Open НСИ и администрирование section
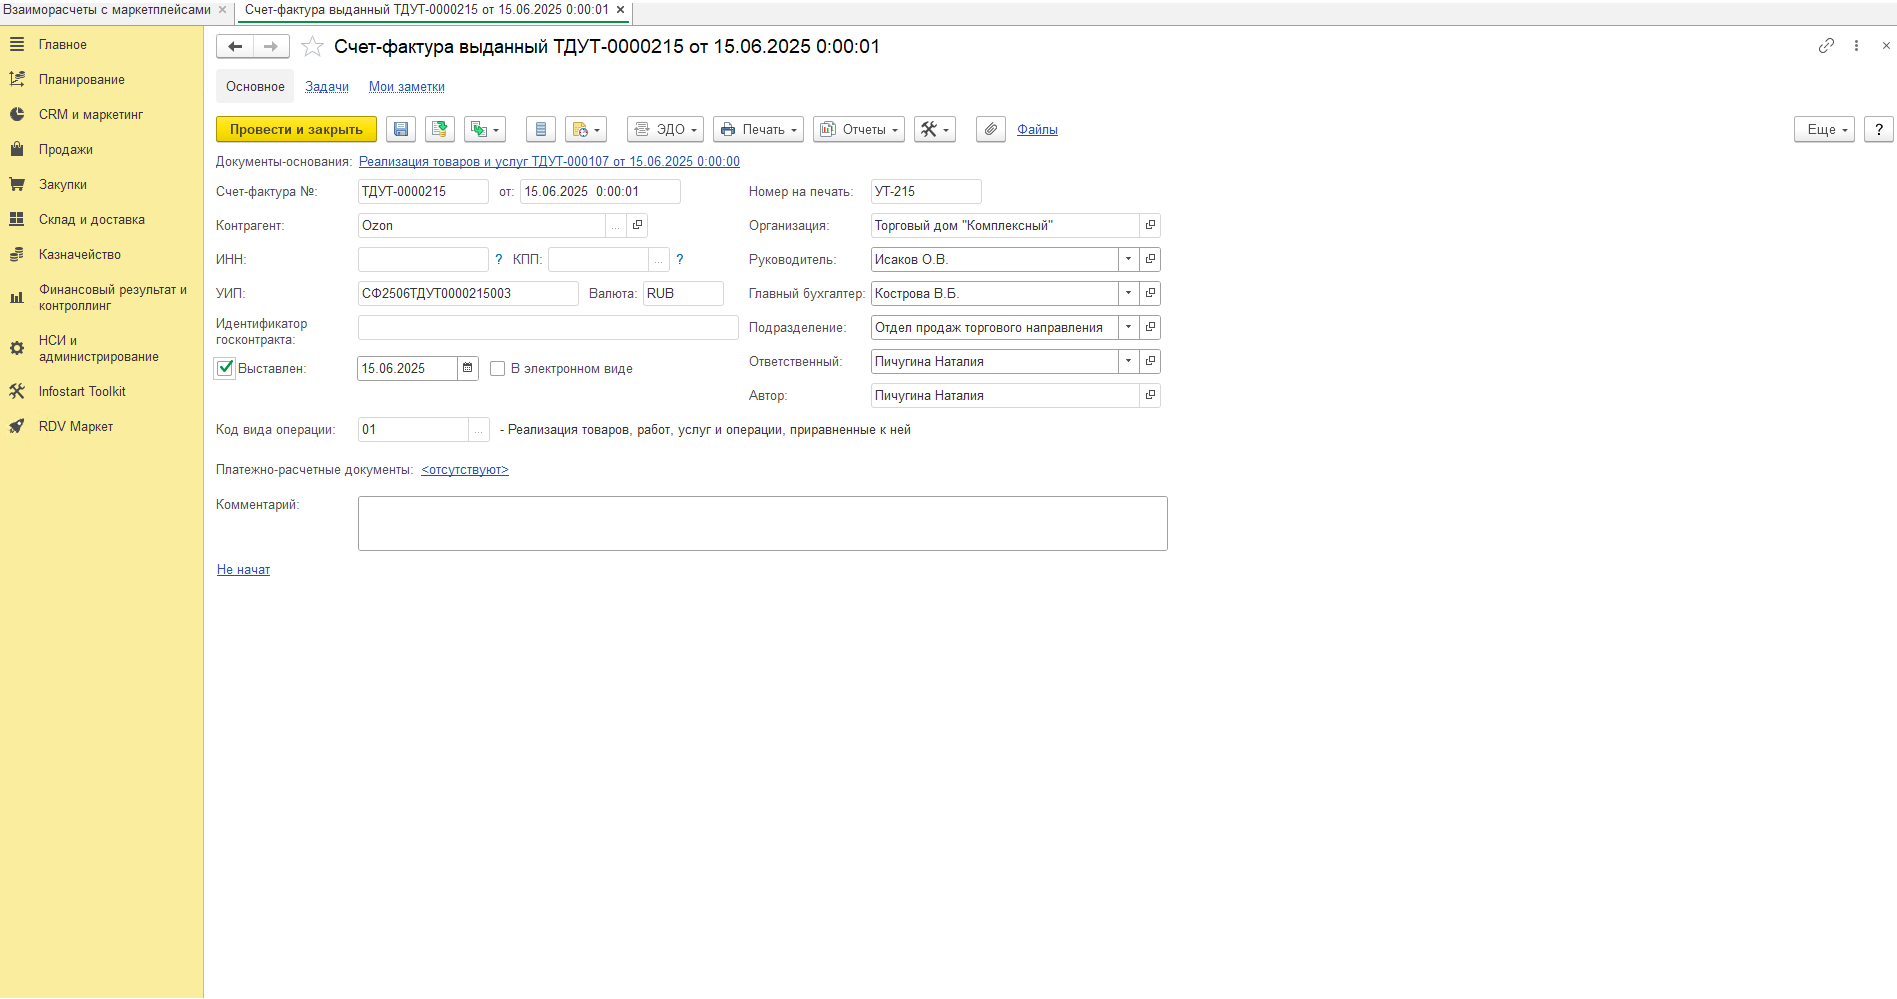 pyautogui.click(x=99, y=349)
